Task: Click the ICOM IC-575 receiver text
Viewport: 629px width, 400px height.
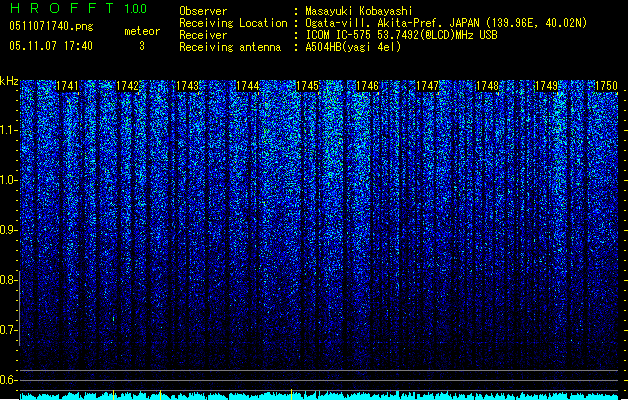Action: pyautogui.click(x=401, y=35)
